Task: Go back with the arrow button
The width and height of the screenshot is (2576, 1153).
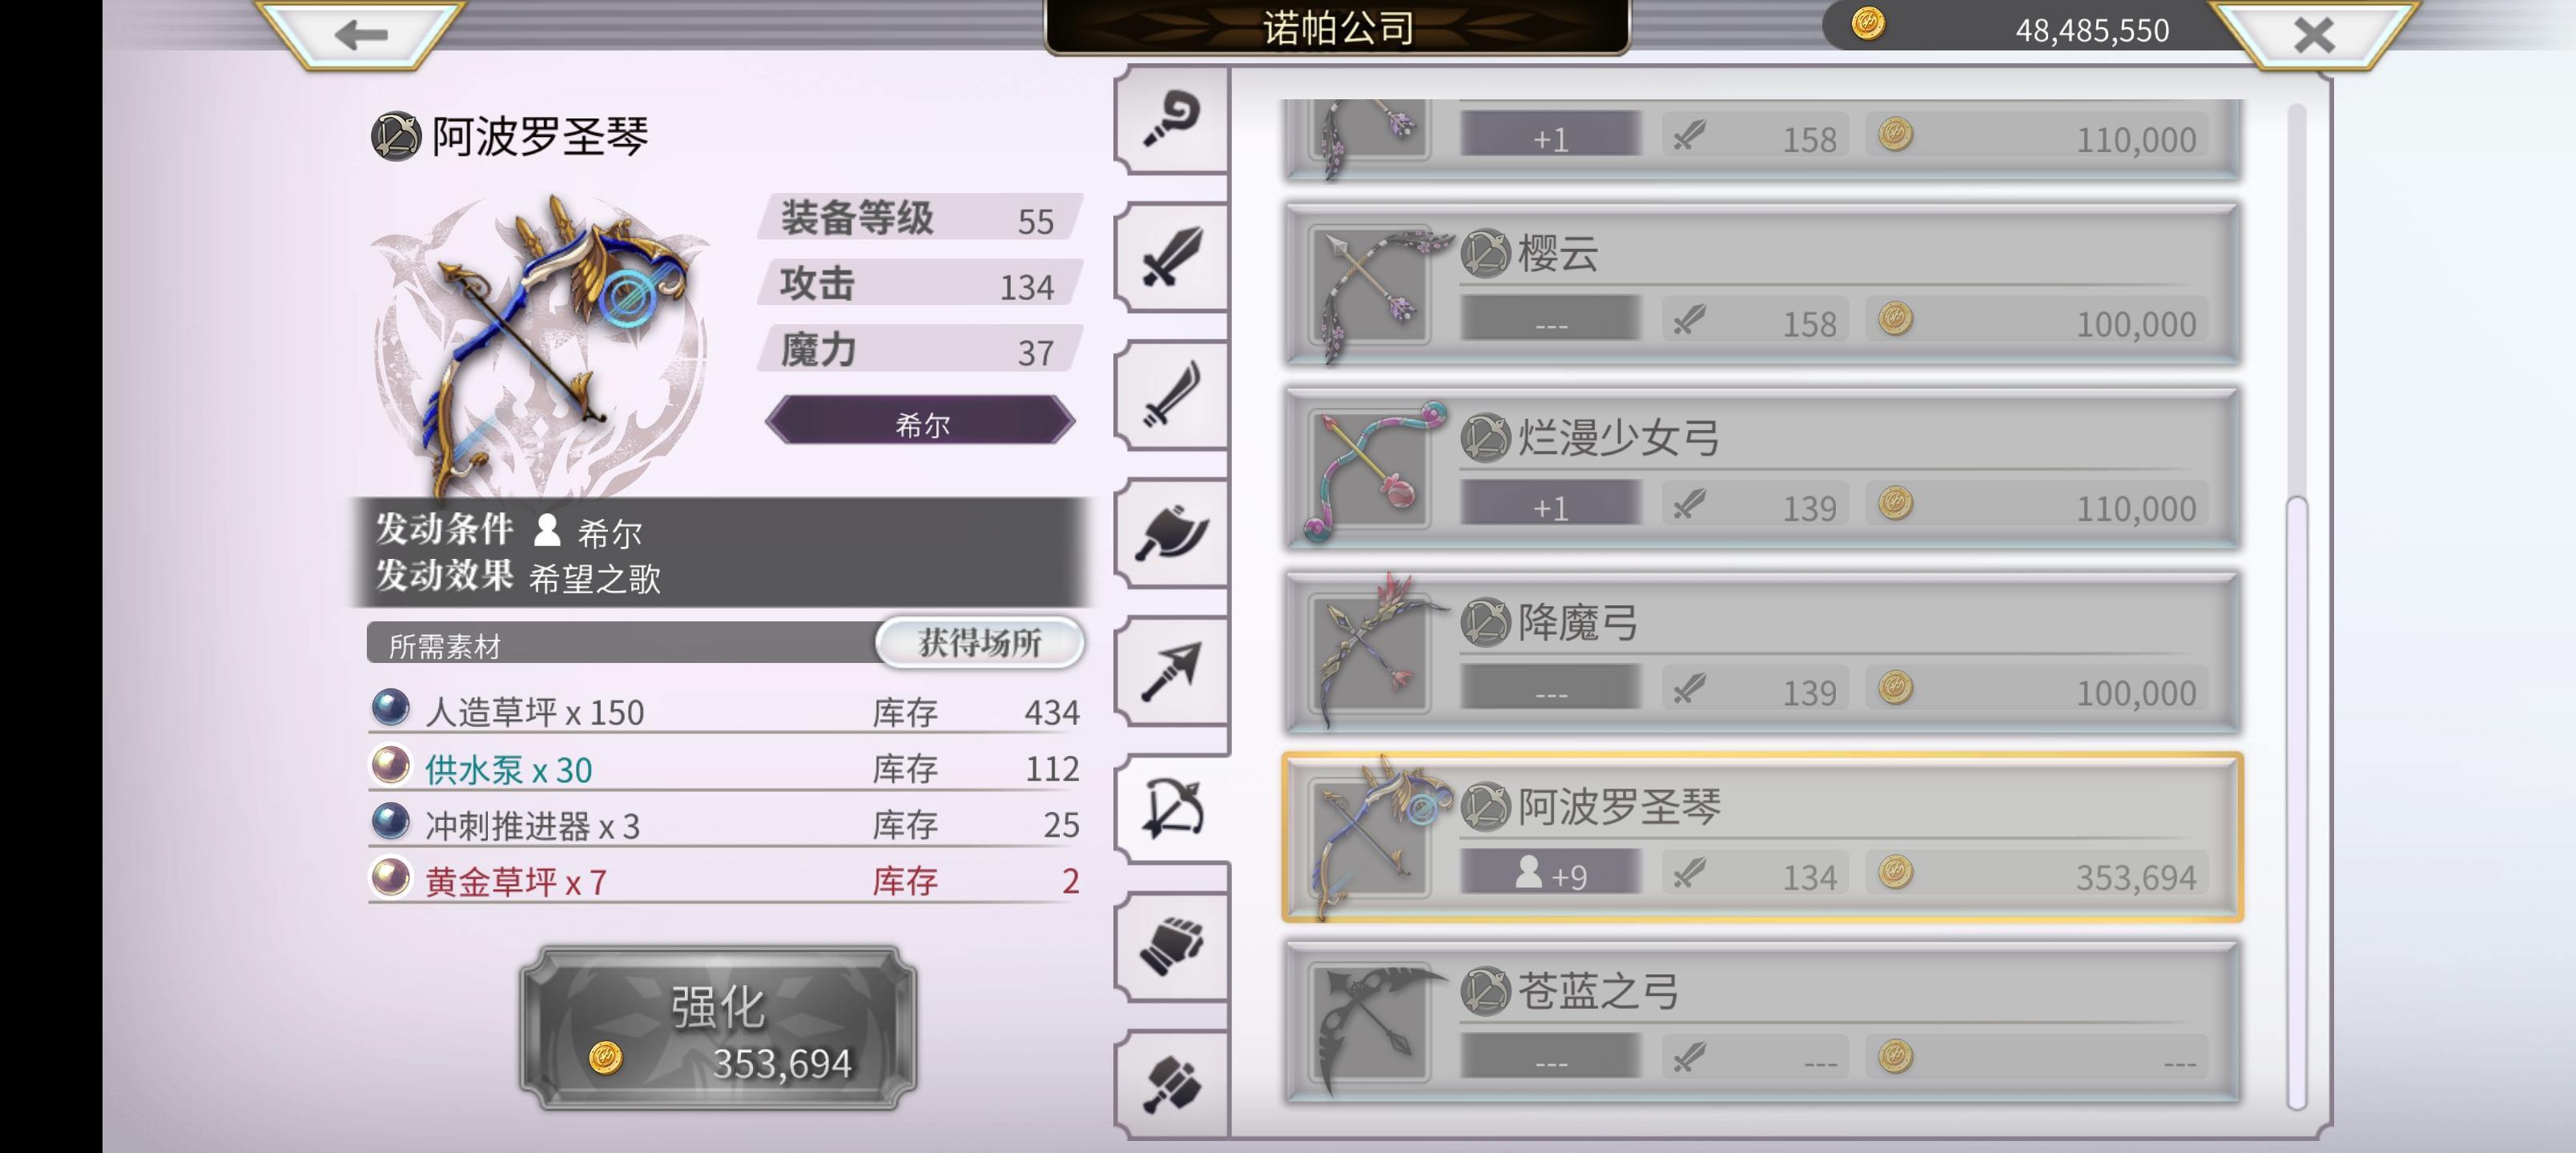Action: pyautogui.click(x=361, y=35)
